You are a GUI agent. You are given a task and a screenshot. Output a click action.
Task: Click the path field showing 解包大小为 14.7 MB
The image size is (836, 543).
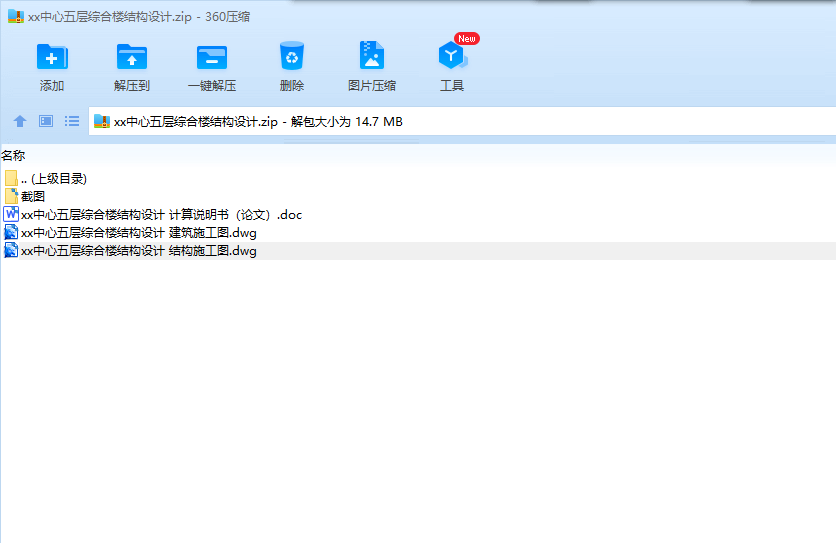coord(462,121)
